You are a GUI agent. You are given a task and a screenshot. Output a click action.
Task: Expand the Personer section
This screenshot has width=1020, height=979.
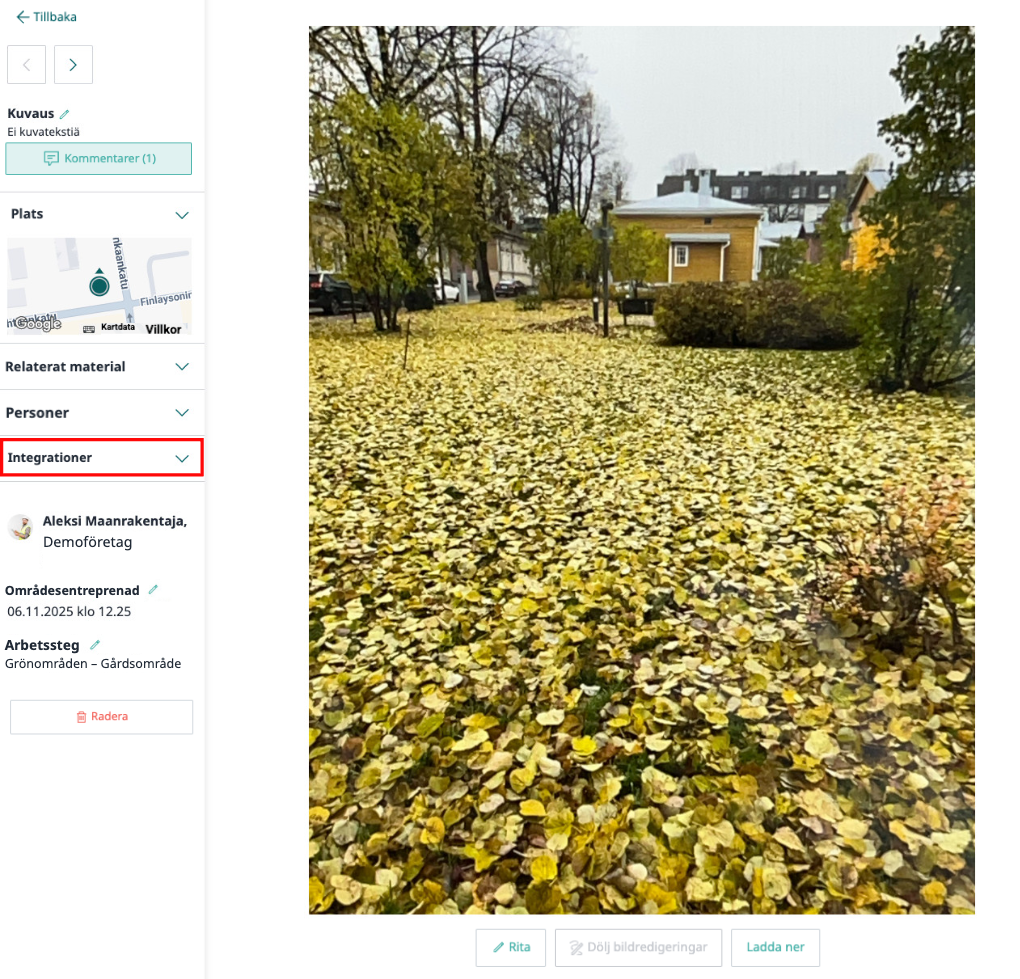(x=182, y=413)
